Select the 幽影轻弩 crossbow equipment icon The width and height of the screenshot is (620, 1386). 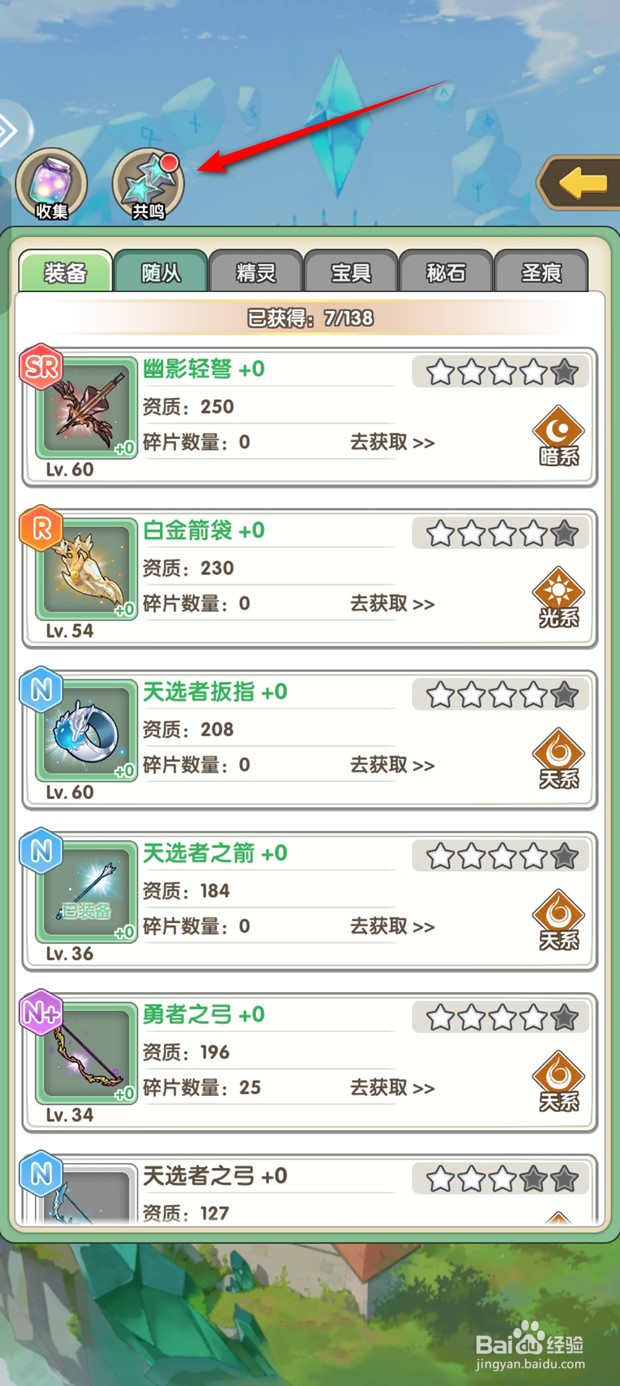[86, 409]
